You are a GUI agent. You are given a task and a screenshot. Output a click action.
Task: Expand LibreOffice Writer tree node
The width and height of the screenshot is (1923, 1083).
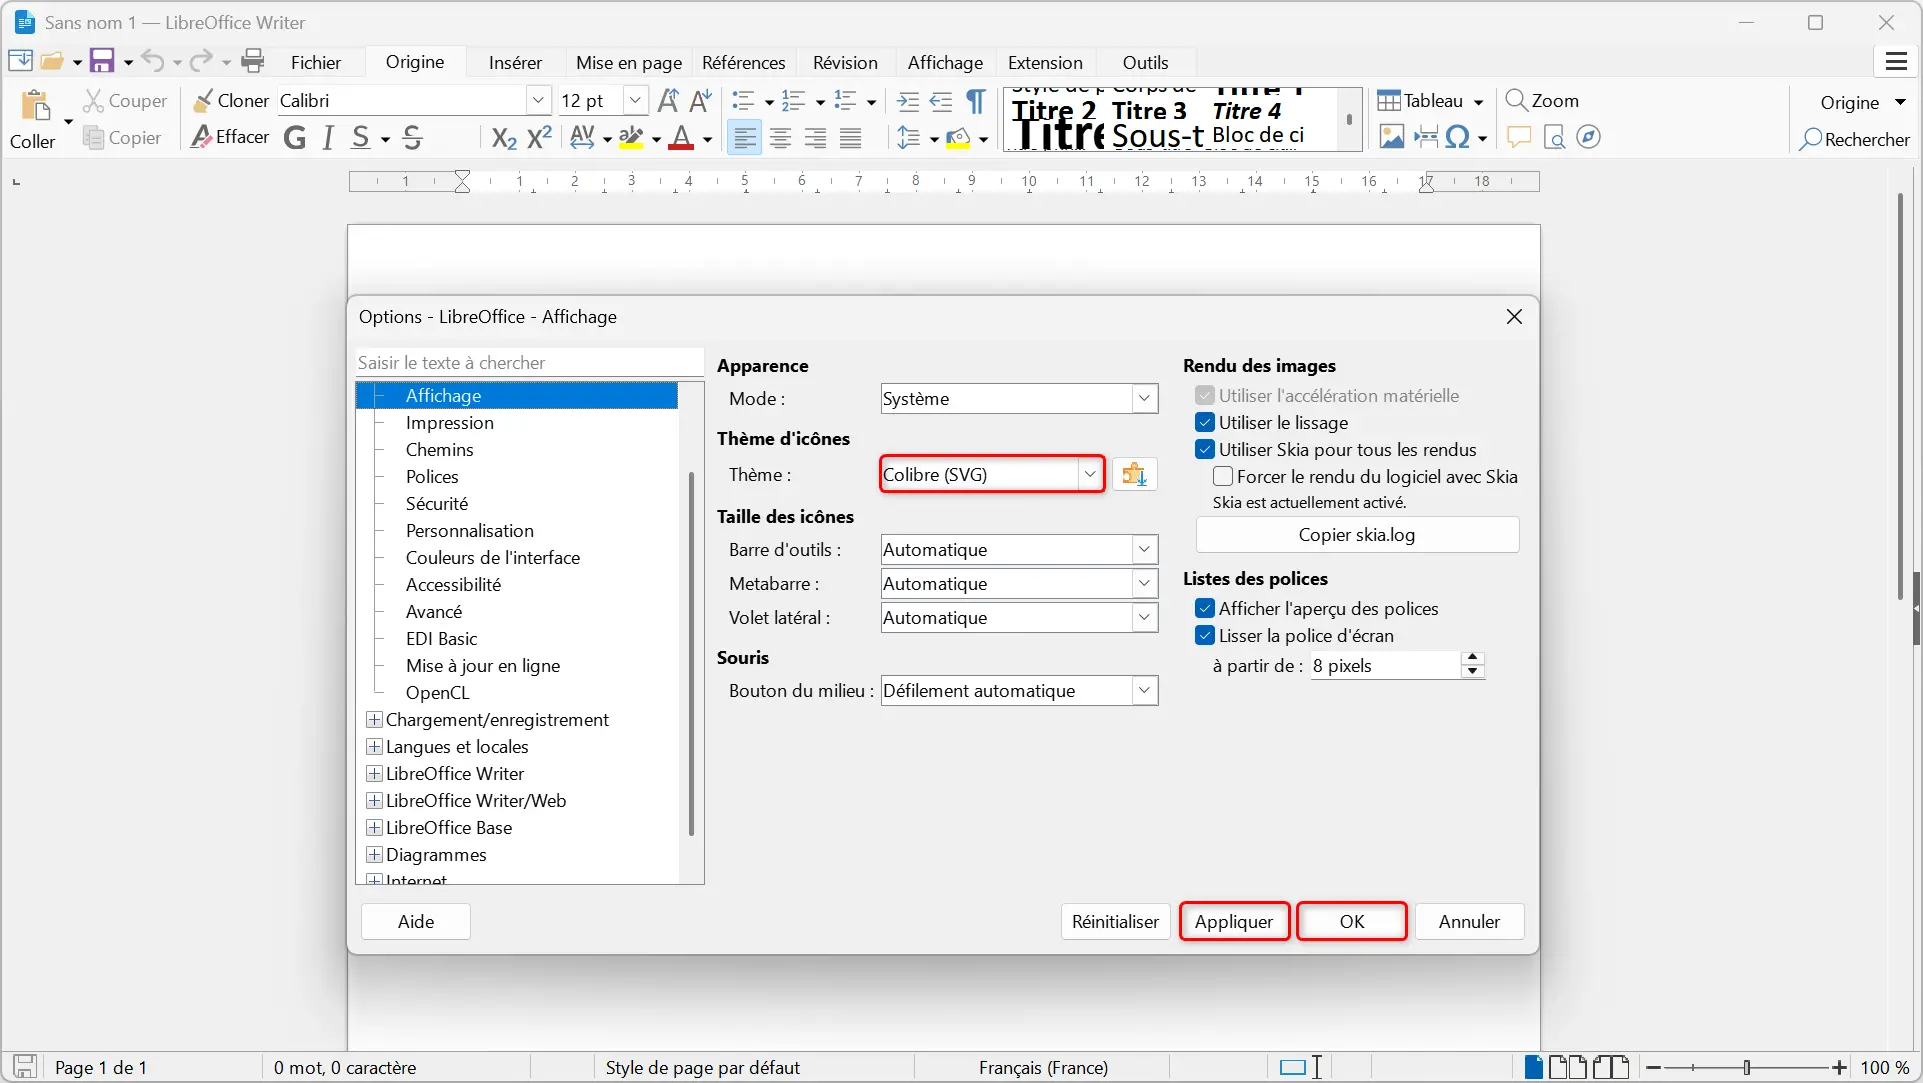[374, 773]
